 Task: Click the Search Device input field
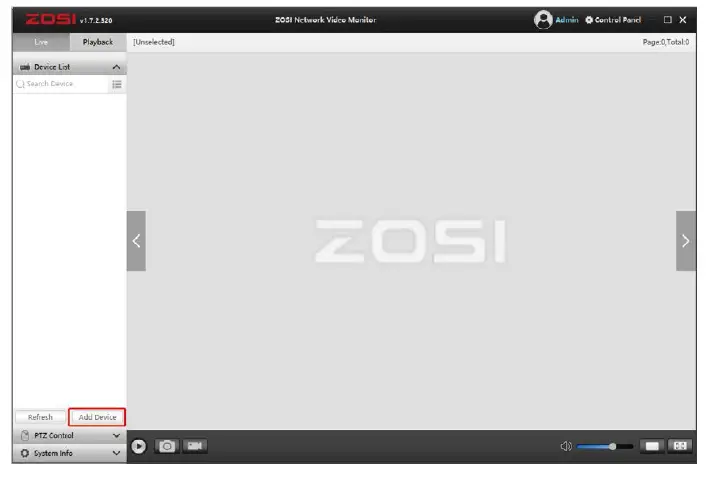pos(61,84)
